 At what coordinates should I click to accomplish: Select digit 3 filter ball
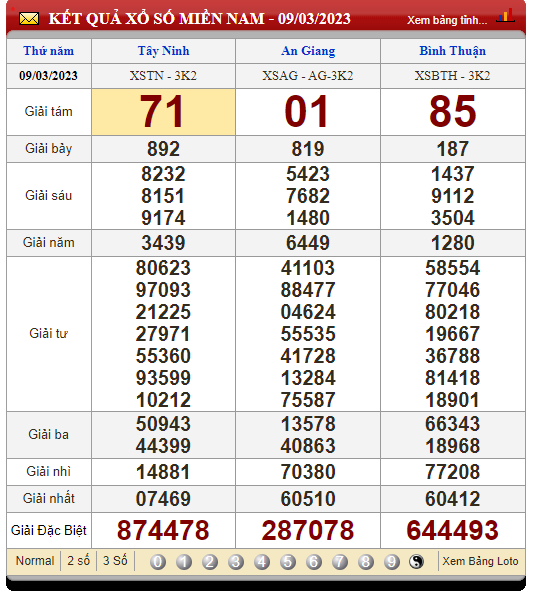(x=236, y=562)
